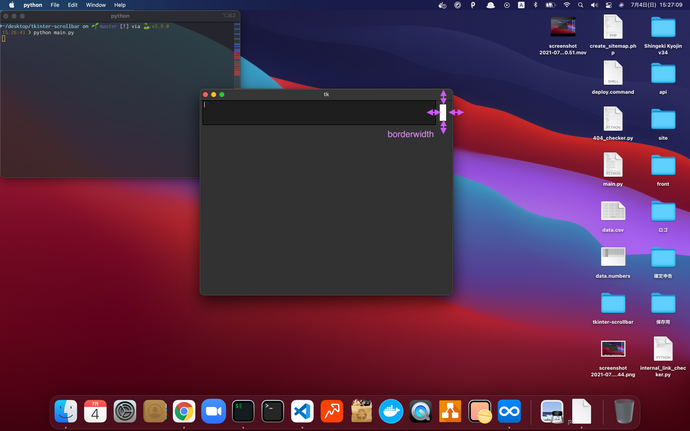Click the white scrollbar in the tk window
Screen dimensions: 690x431
click(443, 112)
